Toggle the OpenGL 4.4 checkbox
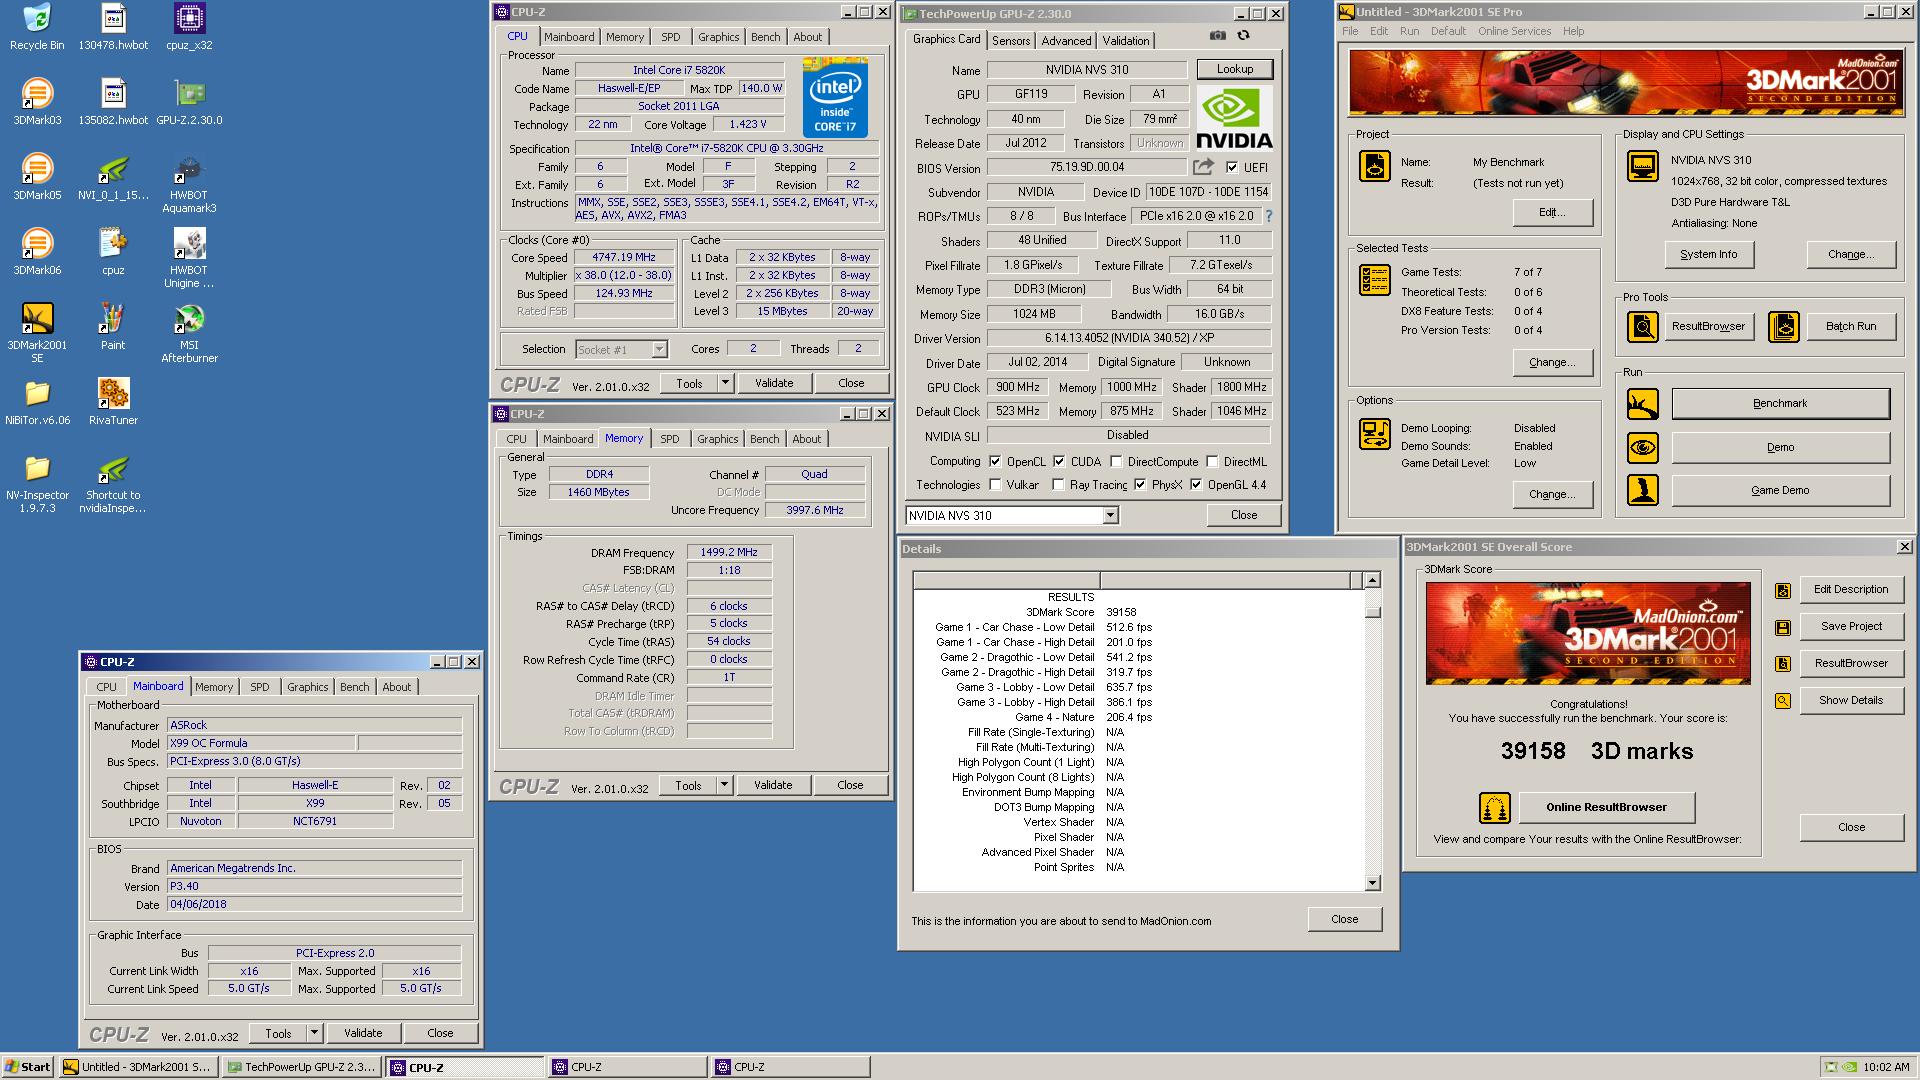Image resolution: width=1920 pixels, height=1080 pixels. point(1196,485)
